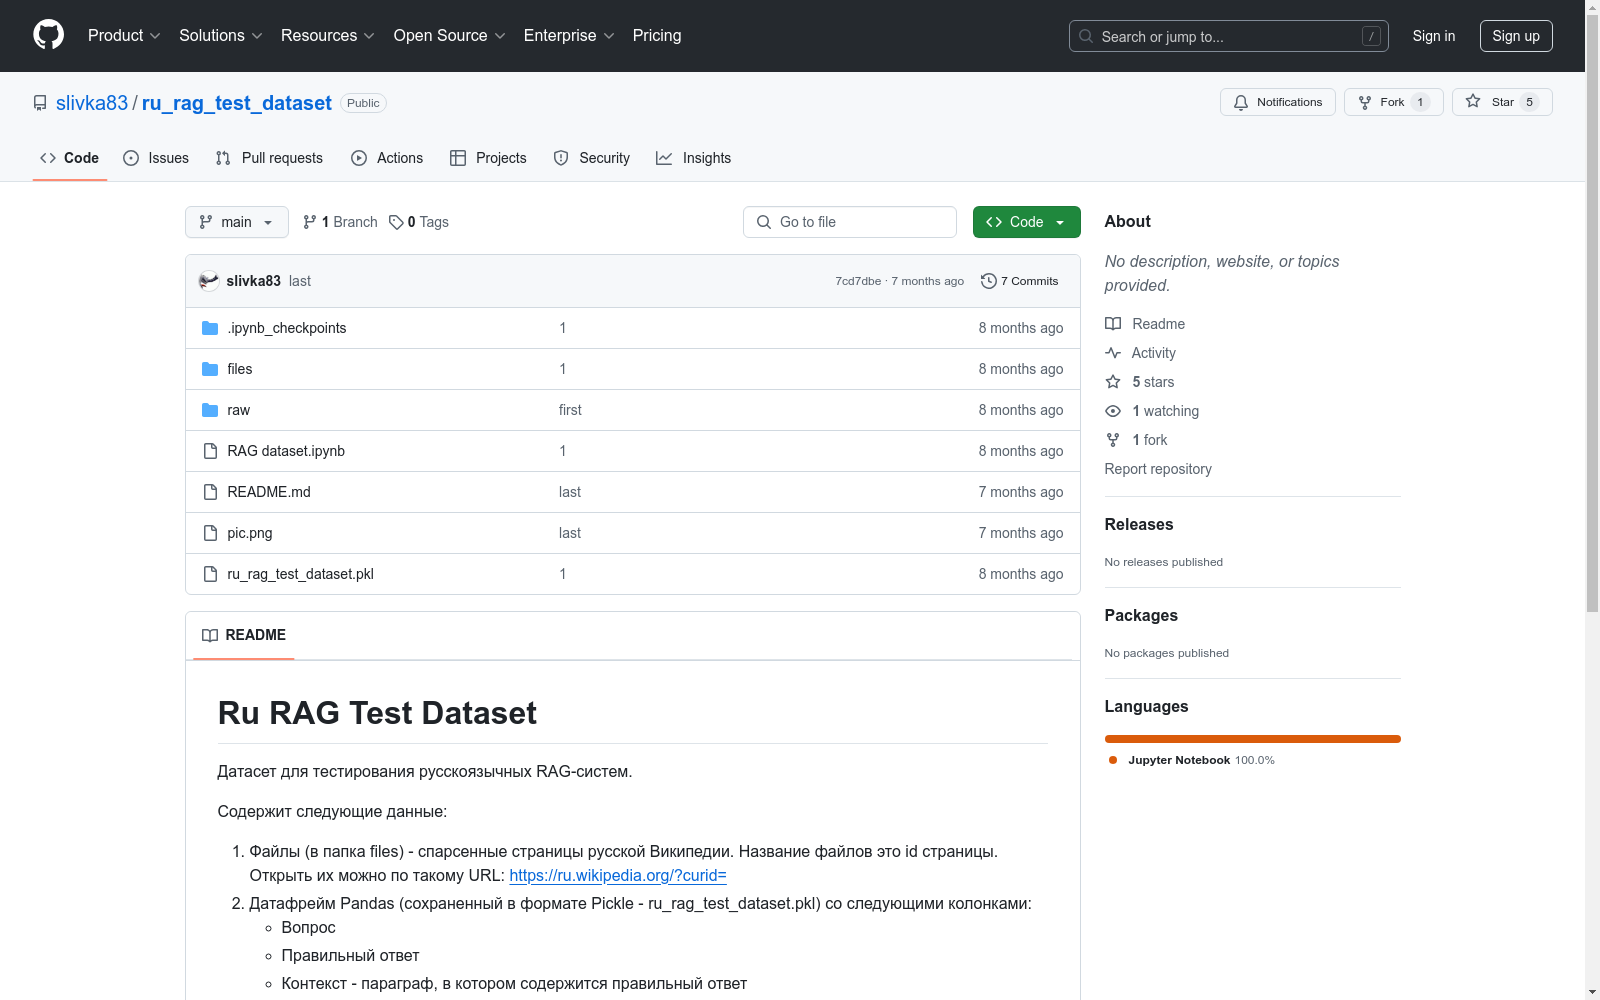
Task: Click the fork icon beside 1 fork
Action: (1113, 440)
